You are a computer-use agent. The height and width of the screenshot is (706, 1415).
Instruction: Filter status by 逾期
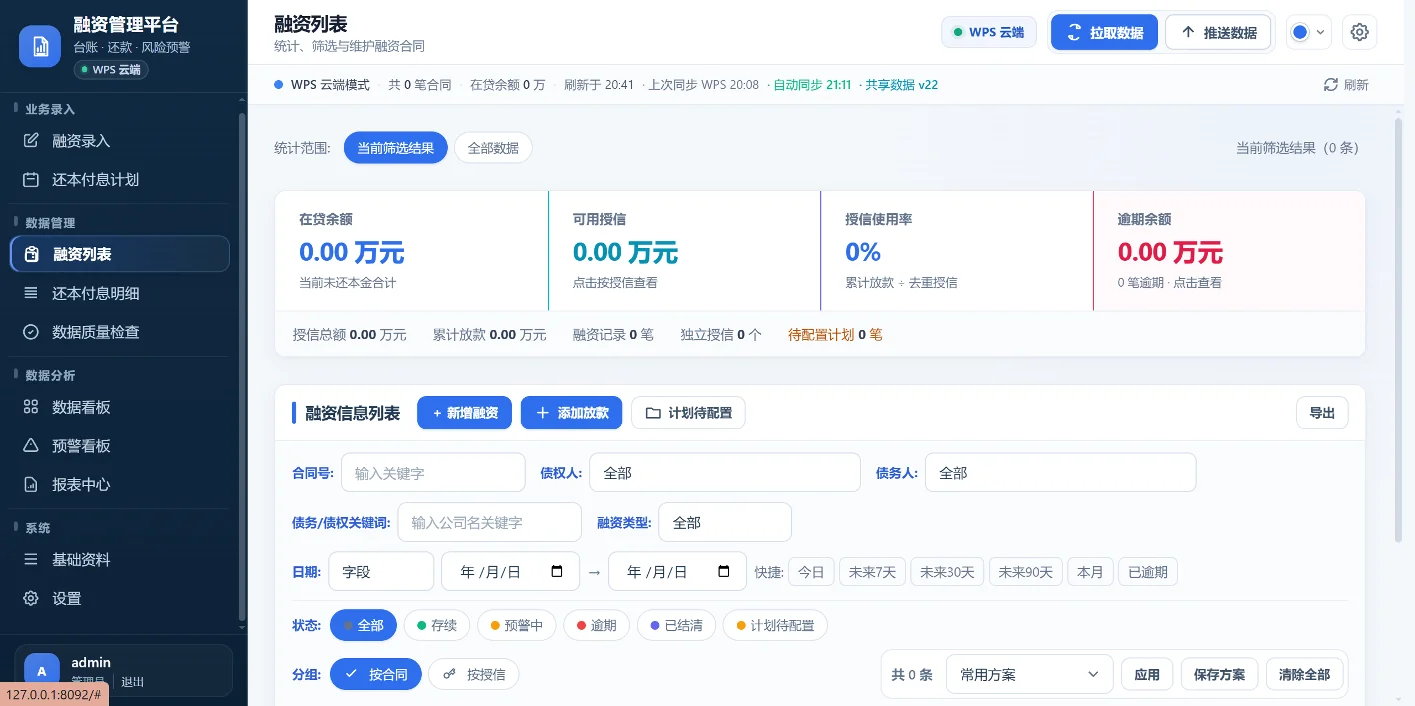(597, 626)
